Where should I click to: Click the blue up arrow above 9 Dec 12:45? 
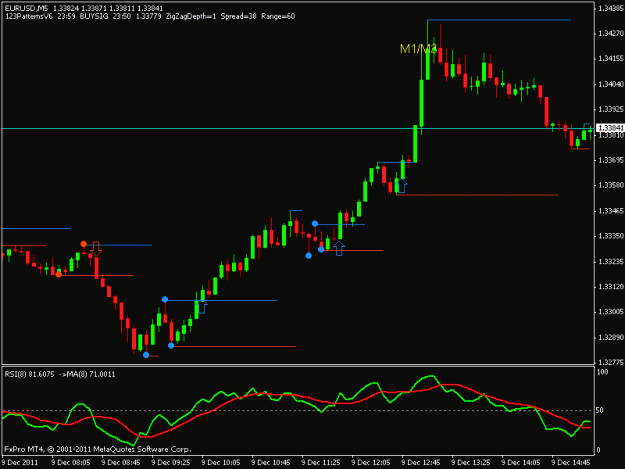(x=402, y=186)
